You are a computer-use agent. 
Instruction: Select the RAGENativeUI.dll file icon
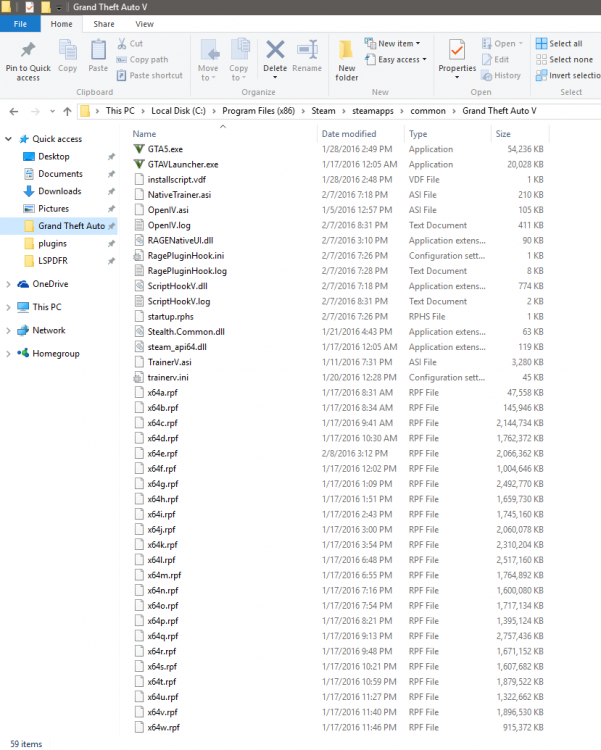coord(139,240)
